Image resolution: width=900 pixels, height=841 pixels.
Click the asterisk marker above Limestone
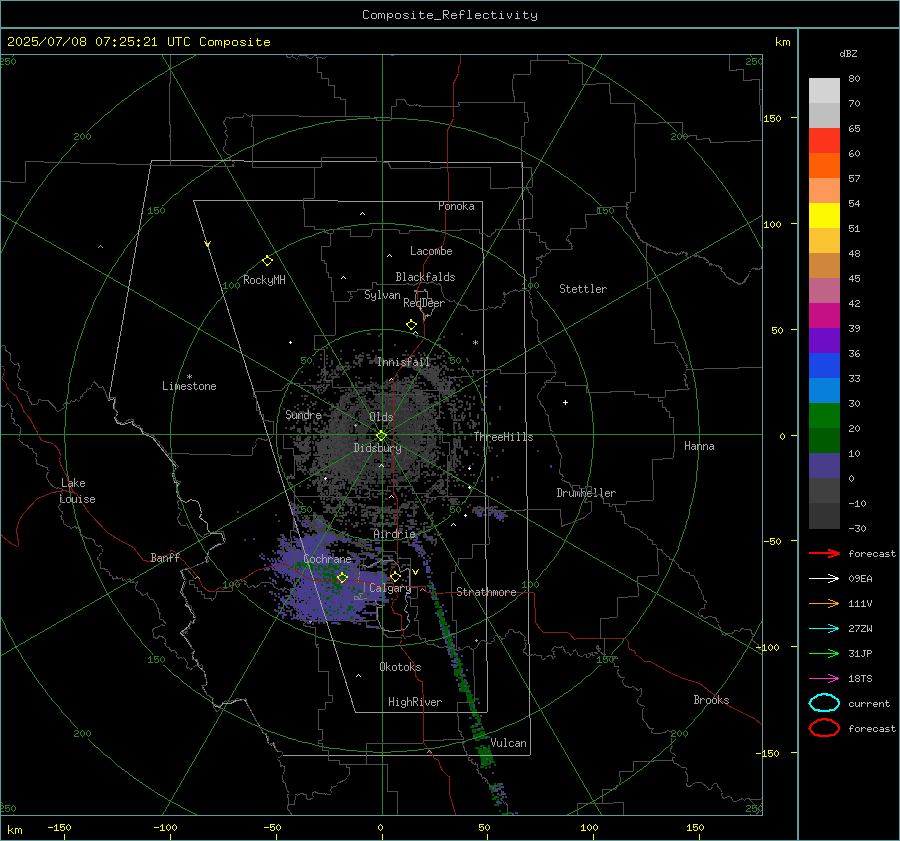(x=189, y=377)
